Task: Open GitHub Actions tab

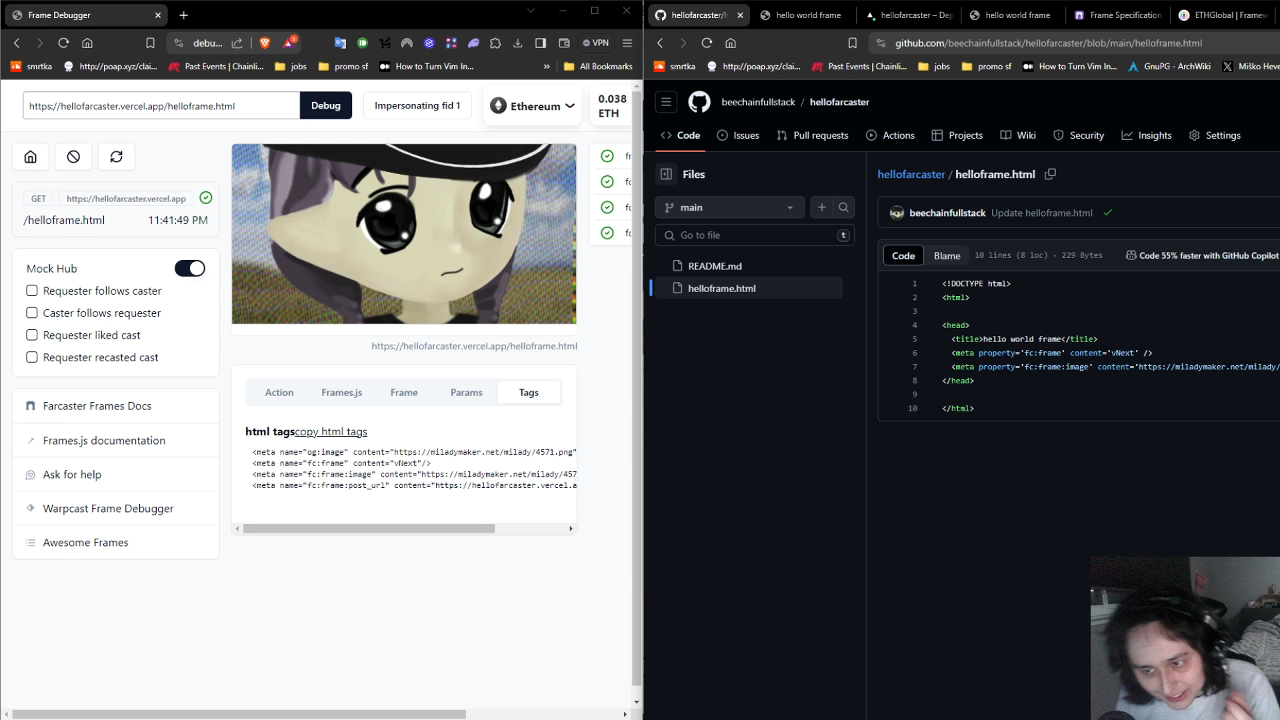Action: pyautogui.click(x=890, y=135)
